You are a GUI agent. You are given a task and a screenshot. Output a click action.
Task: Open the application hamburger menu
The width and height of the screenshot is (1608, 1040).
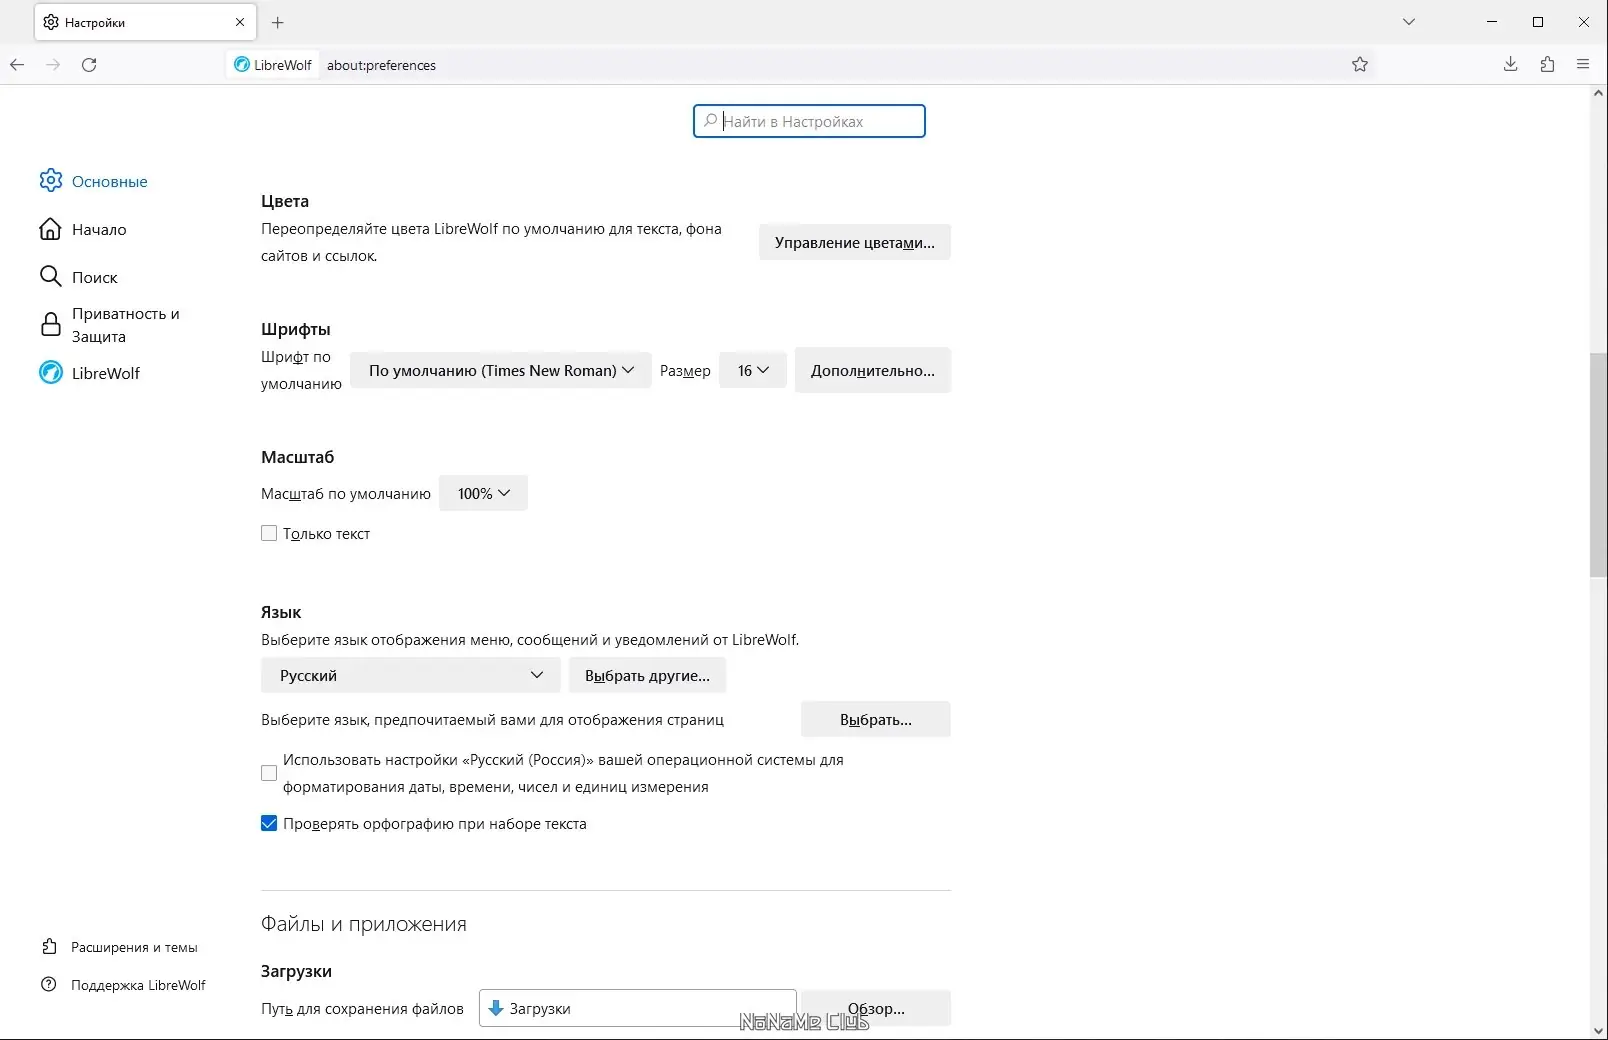coord(1583,65)
